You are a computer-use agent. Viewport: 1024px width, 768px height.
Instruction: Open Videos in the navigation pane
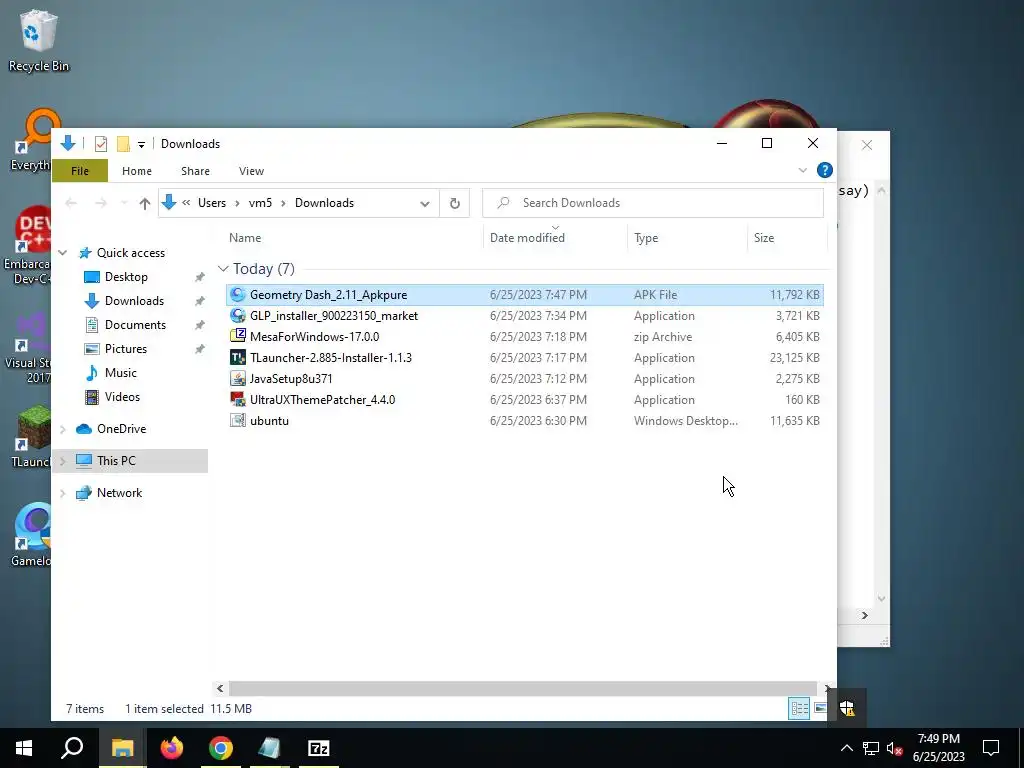click(122, 397)
